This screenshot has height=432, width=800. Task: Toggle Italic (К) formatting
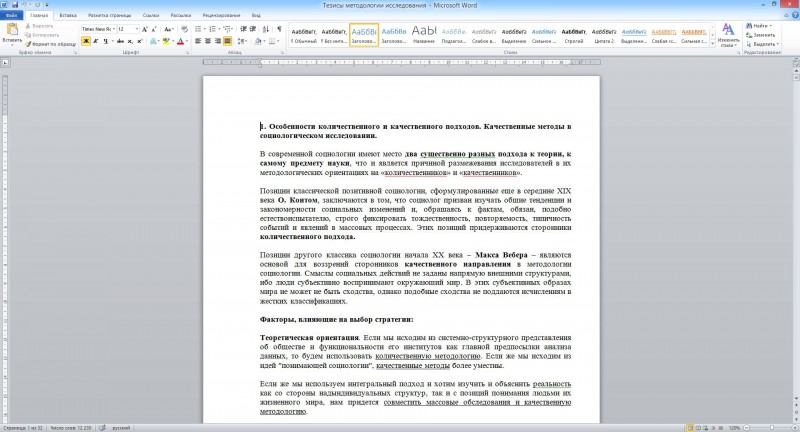click(95, 41)
